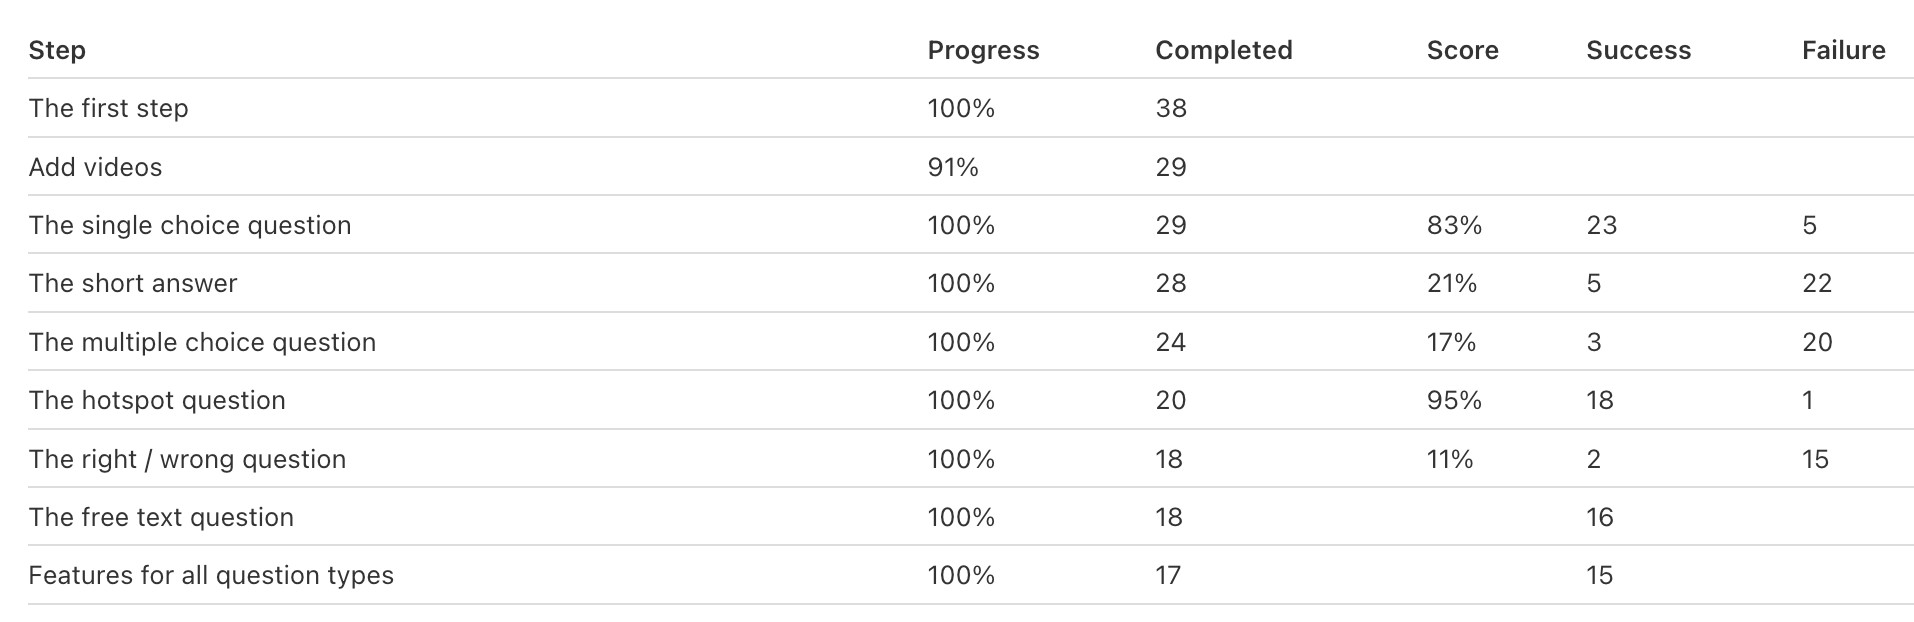
Task: Click the Success column header
Action: [x=1638, y=50]
